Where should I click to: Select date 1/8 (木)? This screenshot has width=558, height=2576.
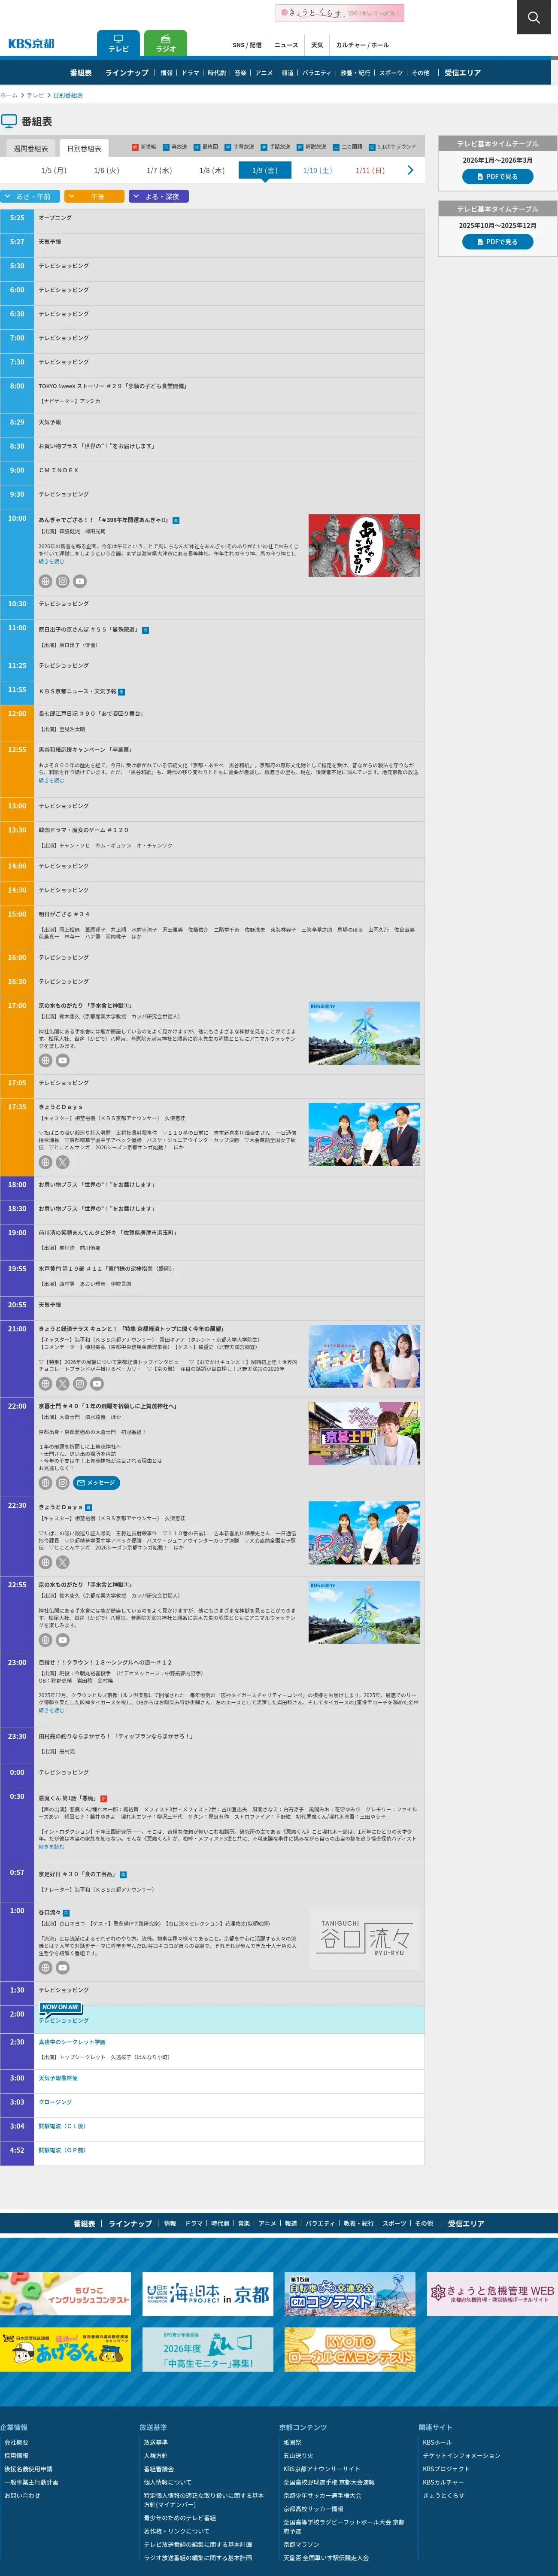click(x=212, y=171)
